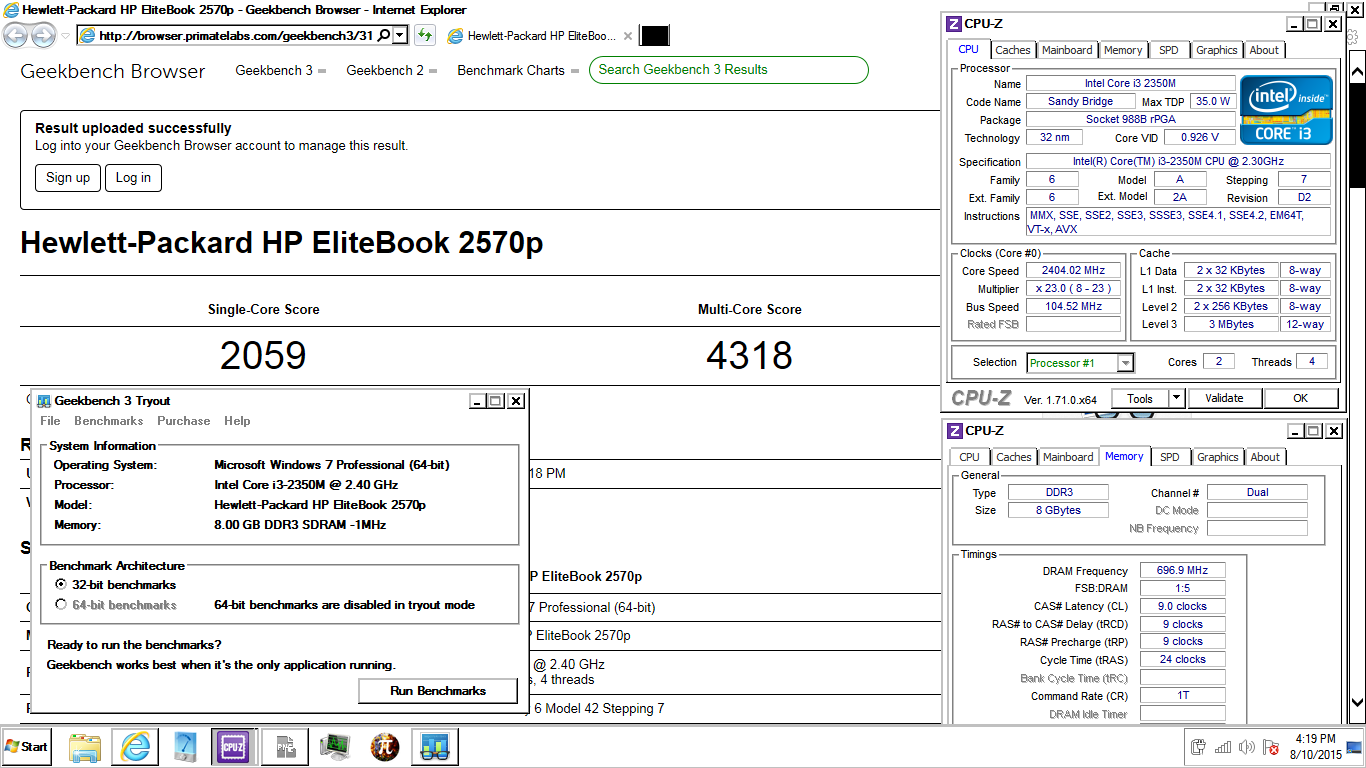
Task: Click the lower CPU-Z window title icon
Action: 955,431
